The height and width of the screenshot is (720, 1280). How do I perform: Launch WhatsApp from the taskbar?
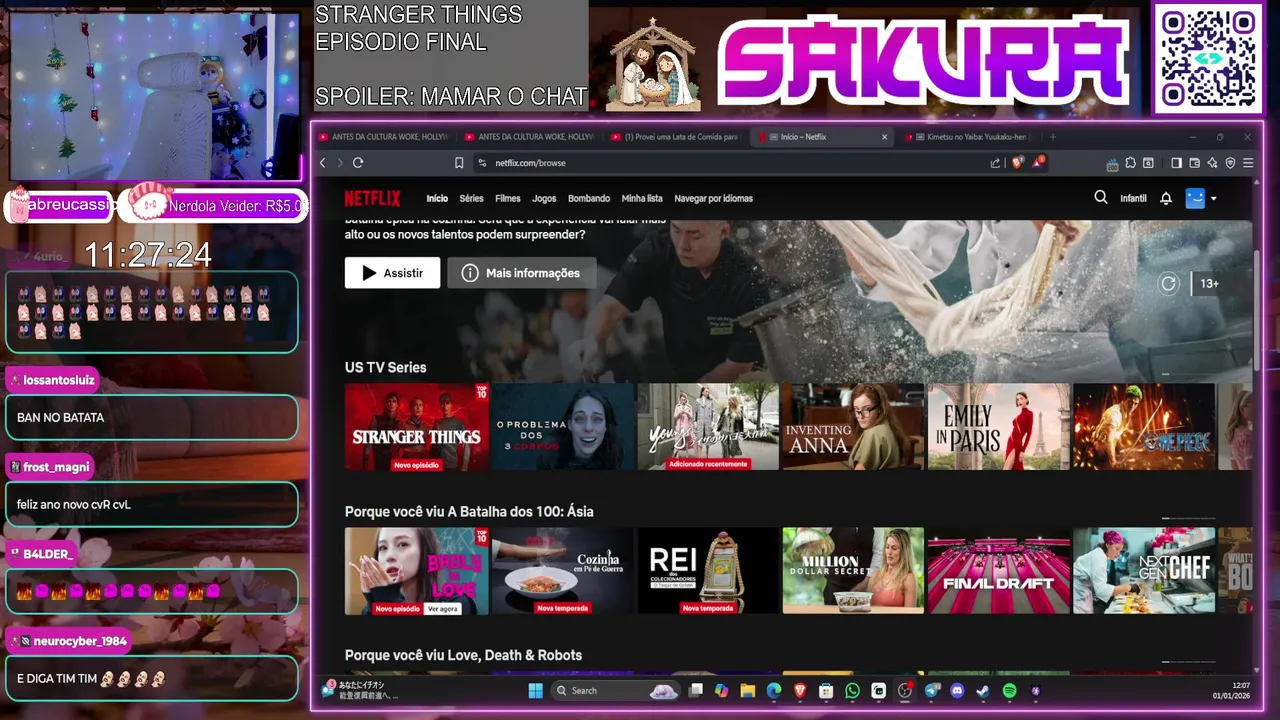852,690
